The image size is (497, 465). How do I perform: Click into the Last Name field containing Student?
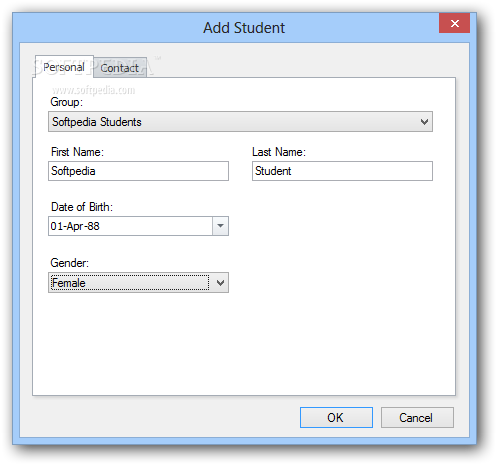tap(342, 171)
